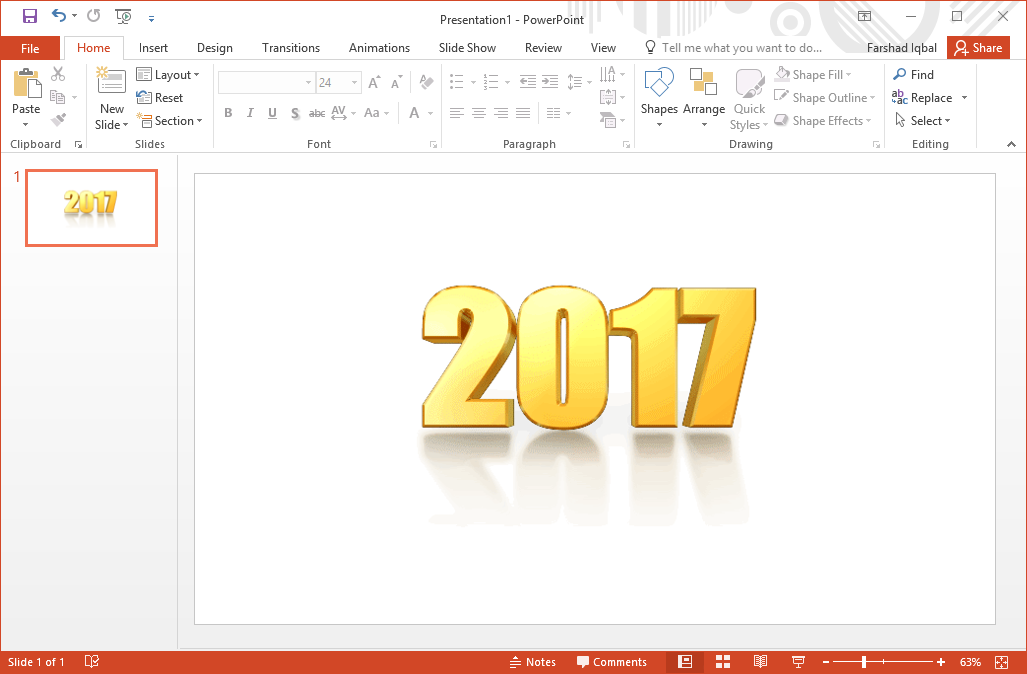Screen dimensions: 1027x674
Task: Click Find in Editing group
Action: click(x=913, y=75)
